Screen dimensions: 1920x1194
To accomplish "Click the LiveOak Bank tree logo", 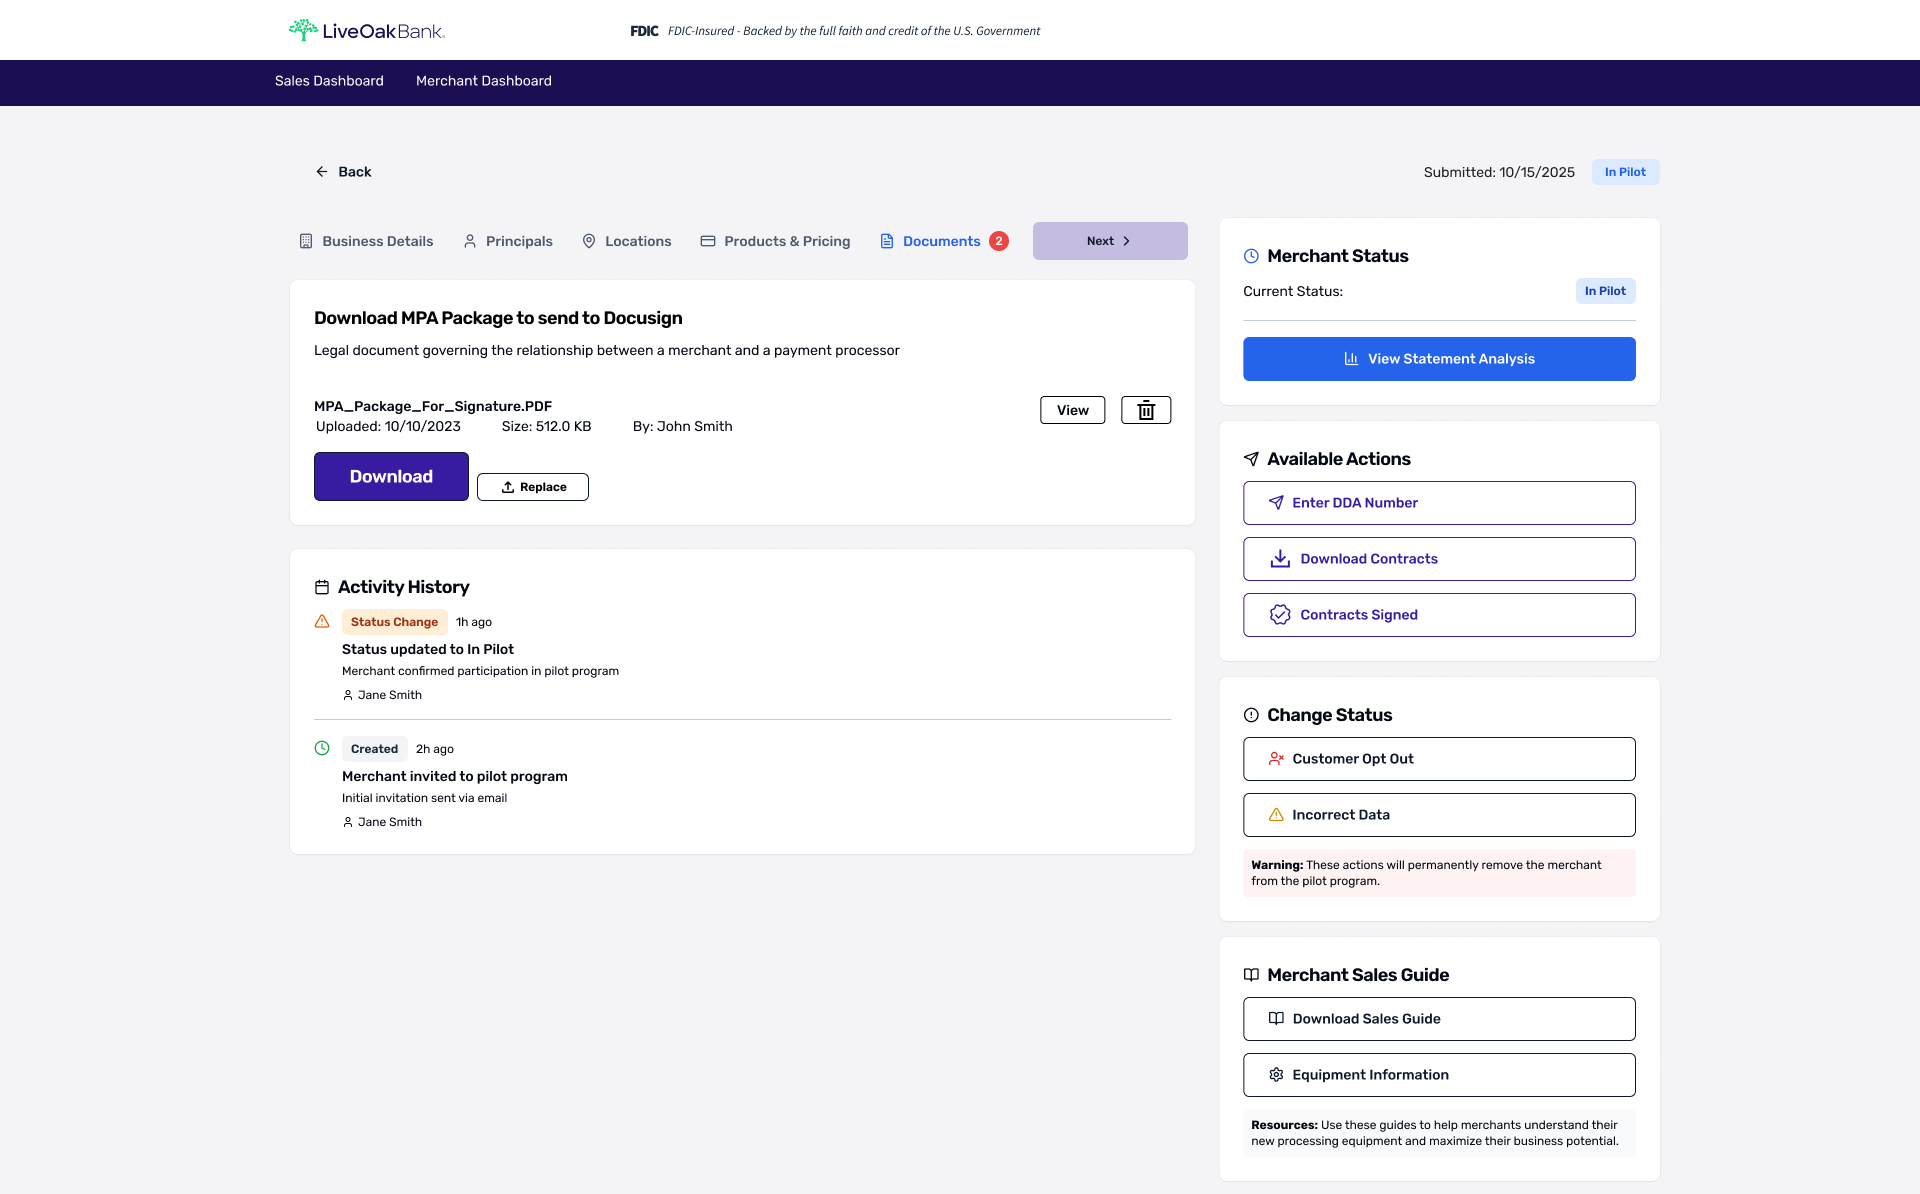I will (x=303, y=30).
